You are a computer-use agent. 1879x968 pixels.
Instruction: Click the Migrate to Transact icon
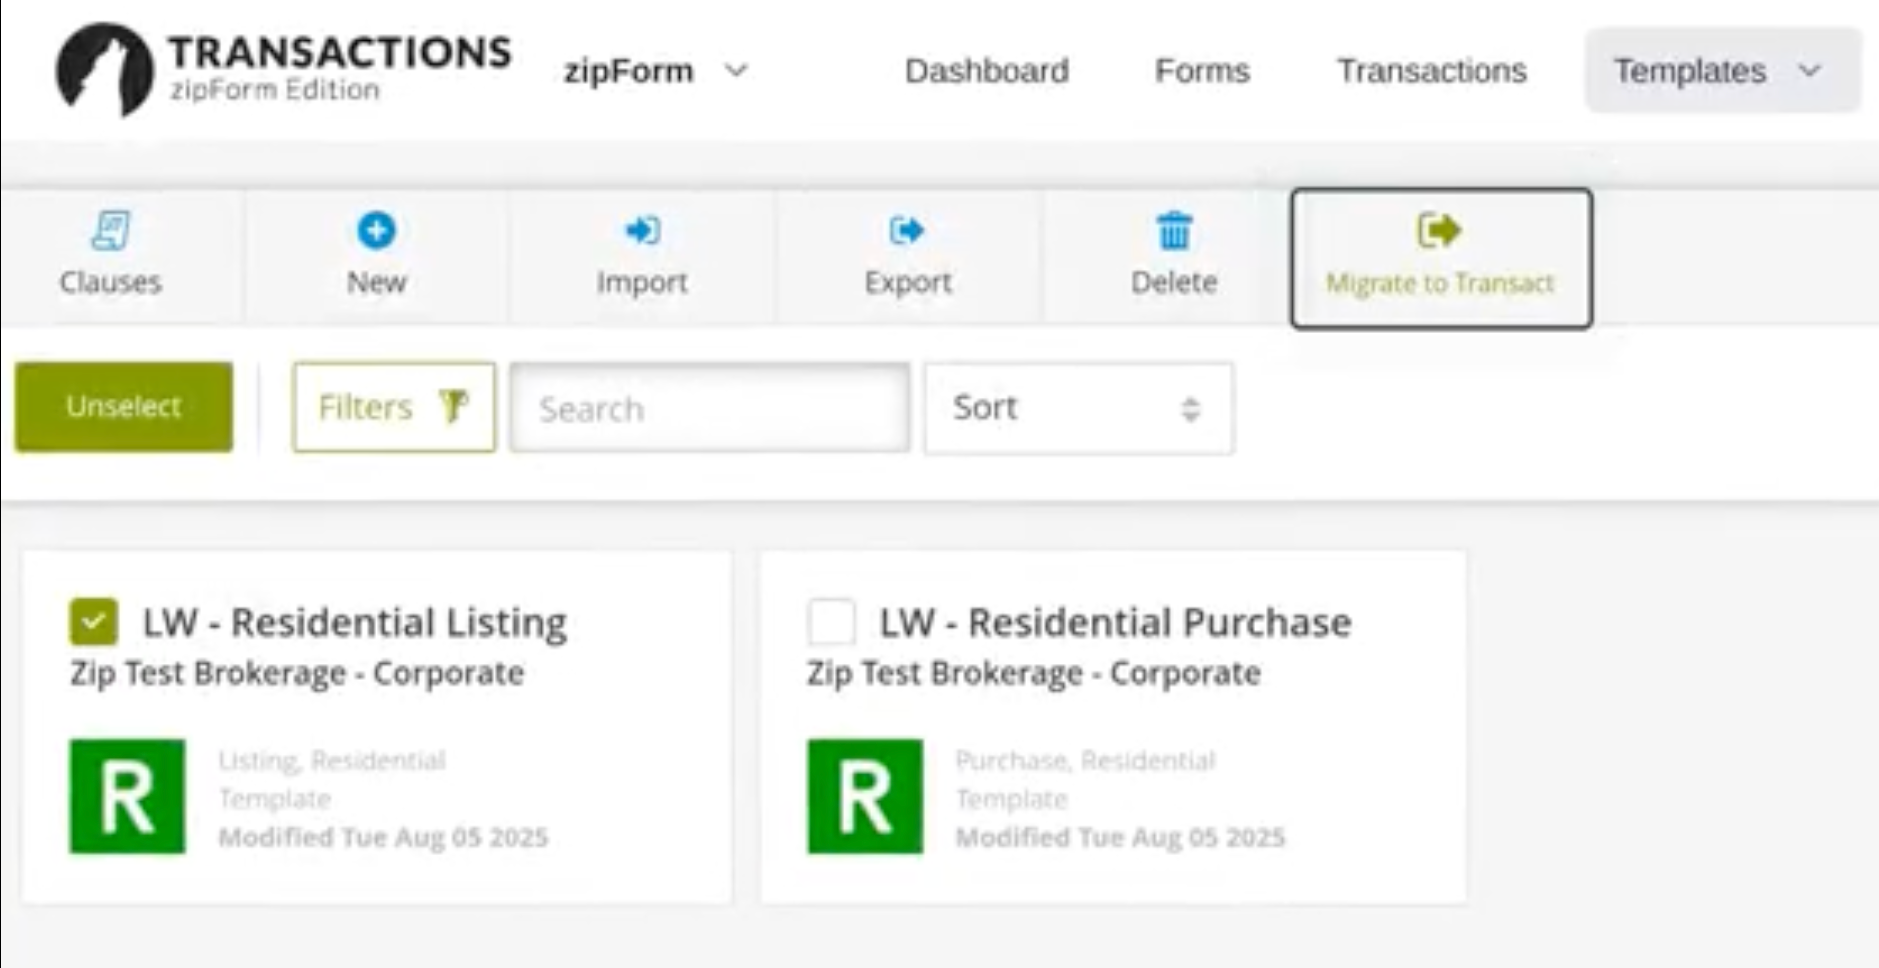[1439, 231]
